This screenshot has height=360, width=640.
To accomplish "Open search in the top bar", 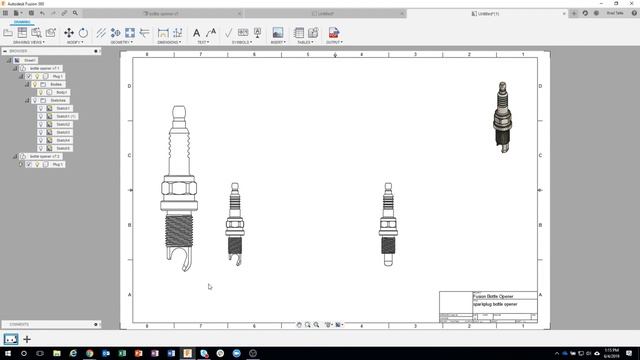I will pyautogui.click(x=75, y=13).
